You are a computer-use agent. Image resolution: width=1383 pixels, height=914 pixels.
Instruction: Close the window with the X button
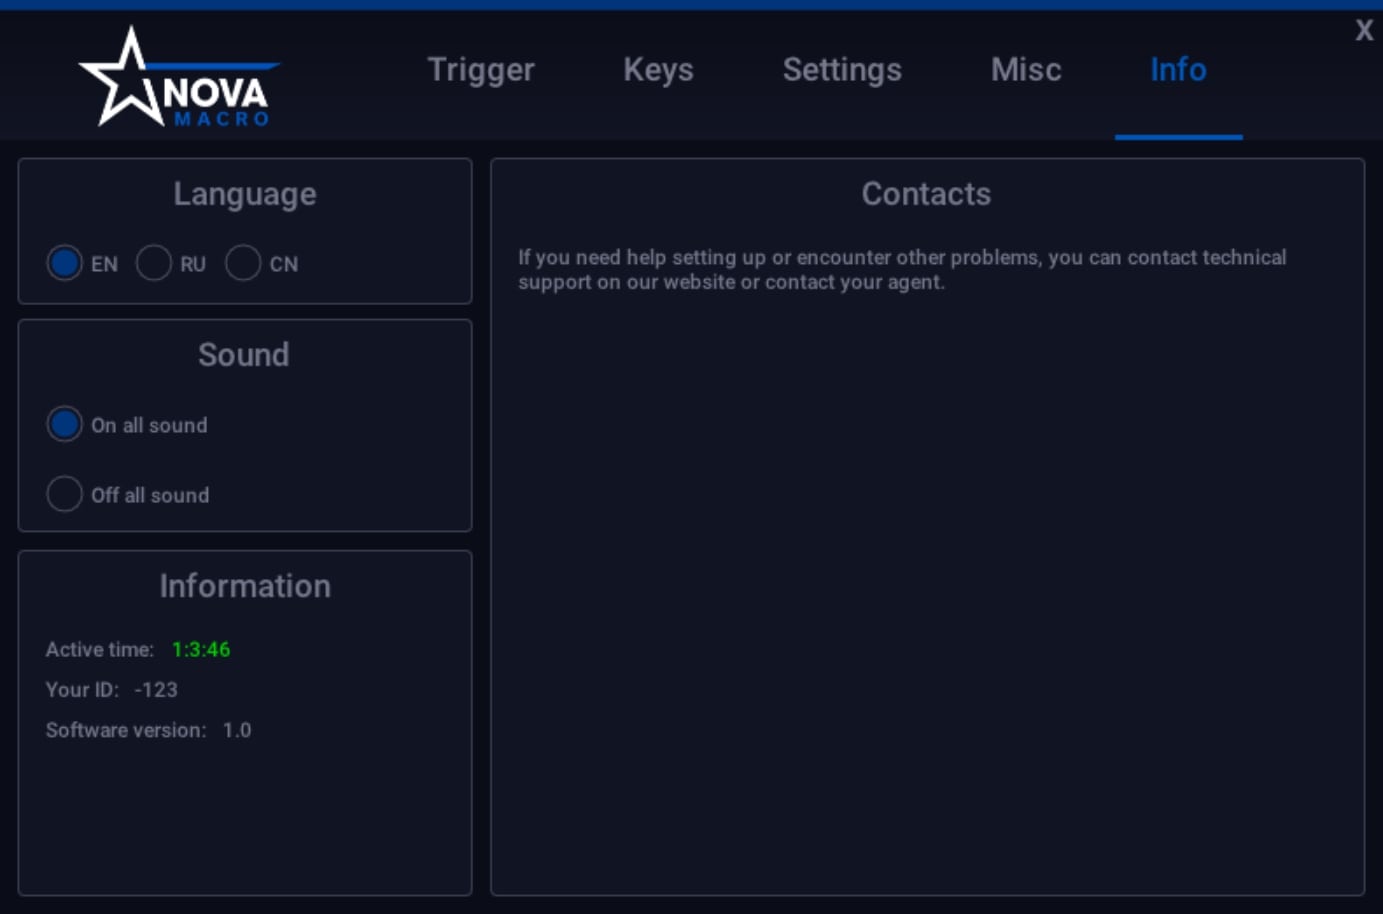click(1364, 30)
